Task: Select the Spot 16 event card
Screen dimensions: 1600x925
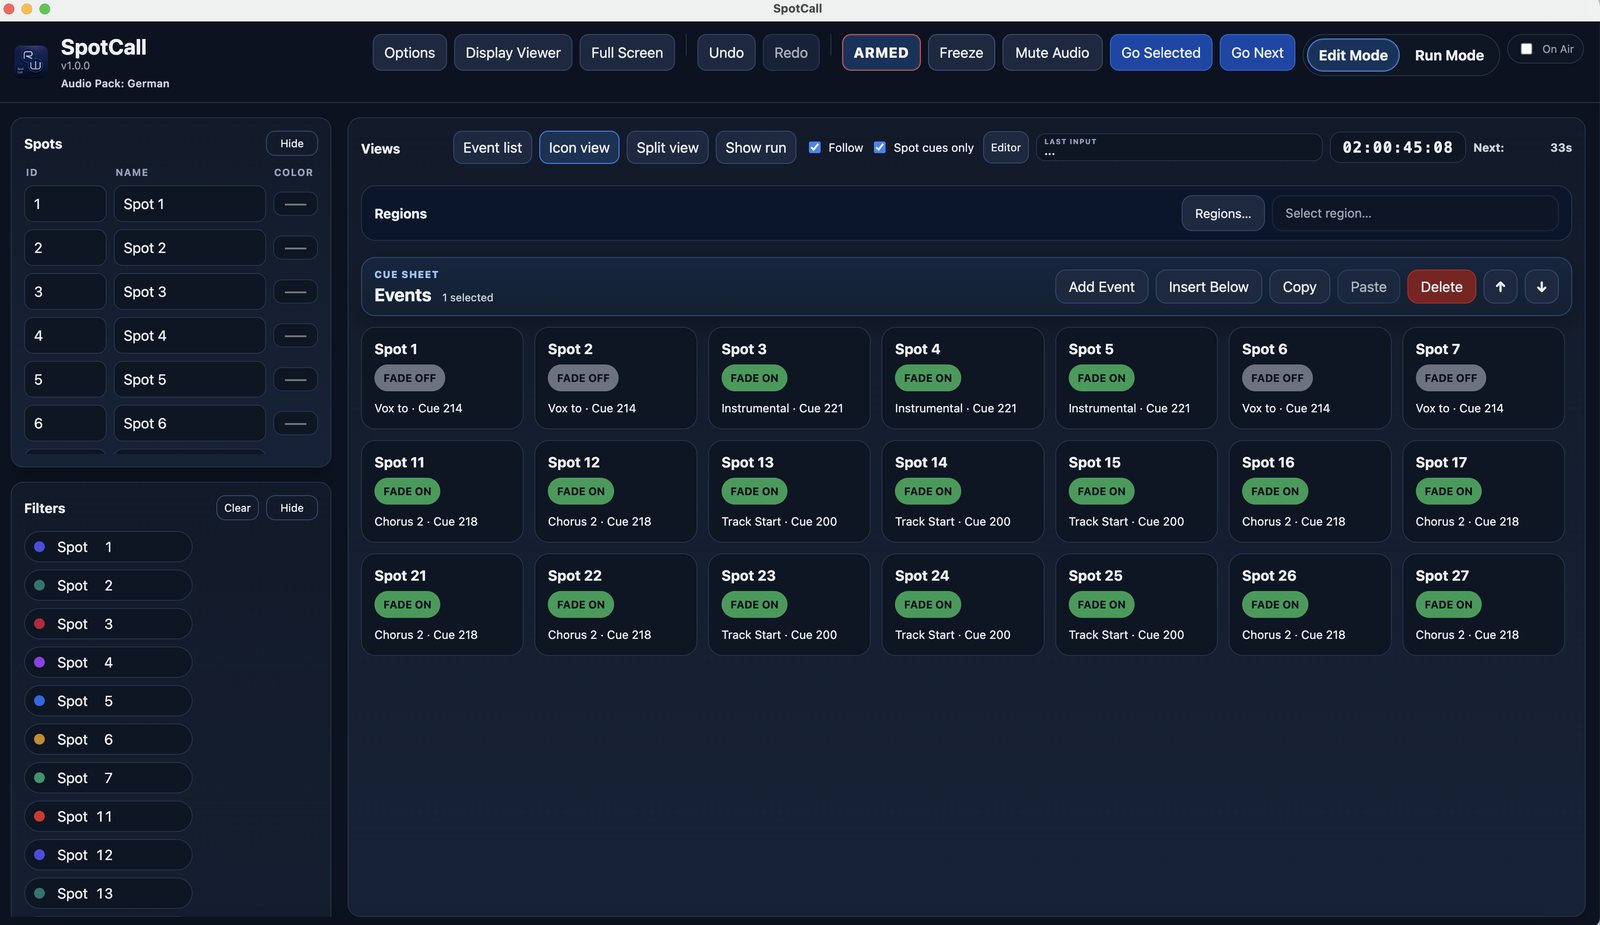Action: click(1310, 491)
